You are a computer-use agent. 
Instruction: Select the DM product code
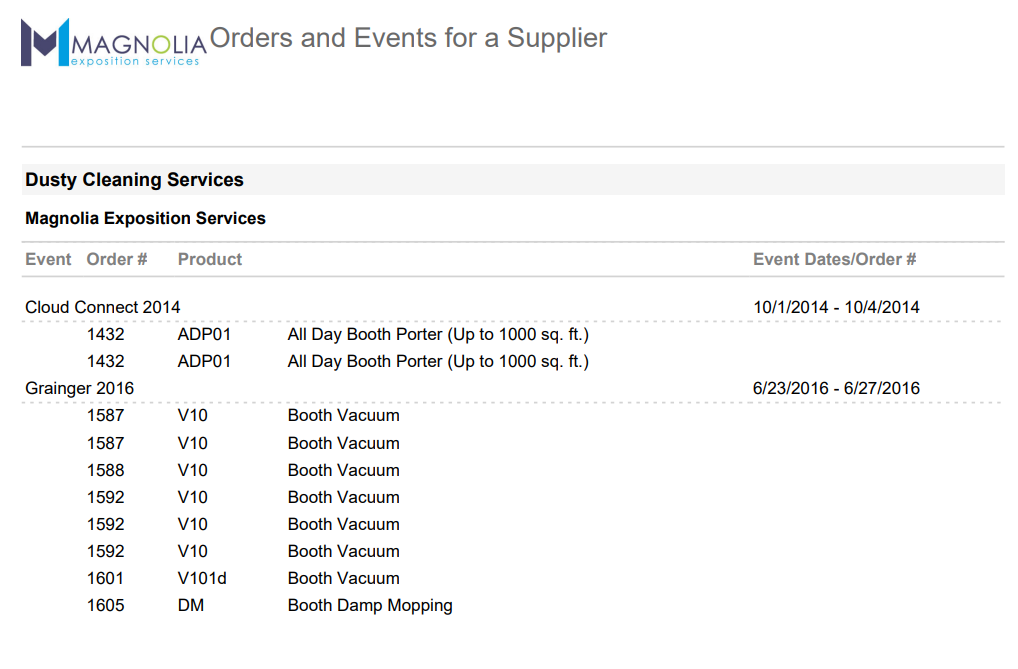point(191,605)
